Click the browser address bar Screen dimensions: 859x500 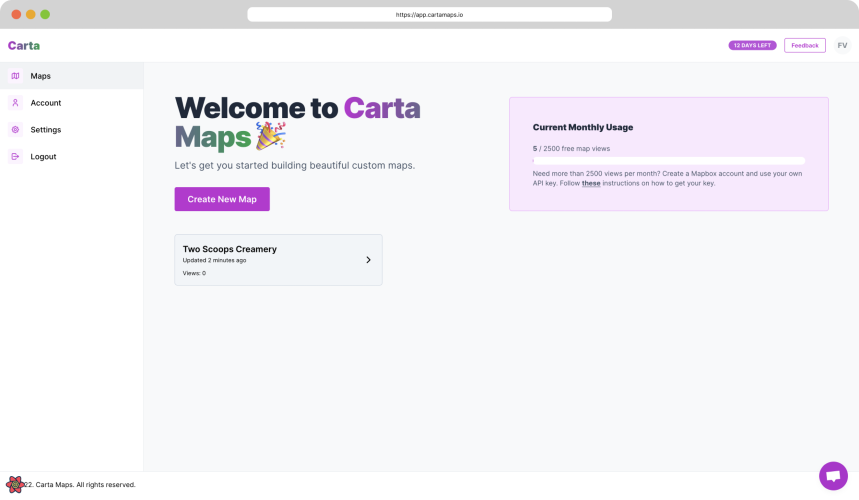pos(430,15)
